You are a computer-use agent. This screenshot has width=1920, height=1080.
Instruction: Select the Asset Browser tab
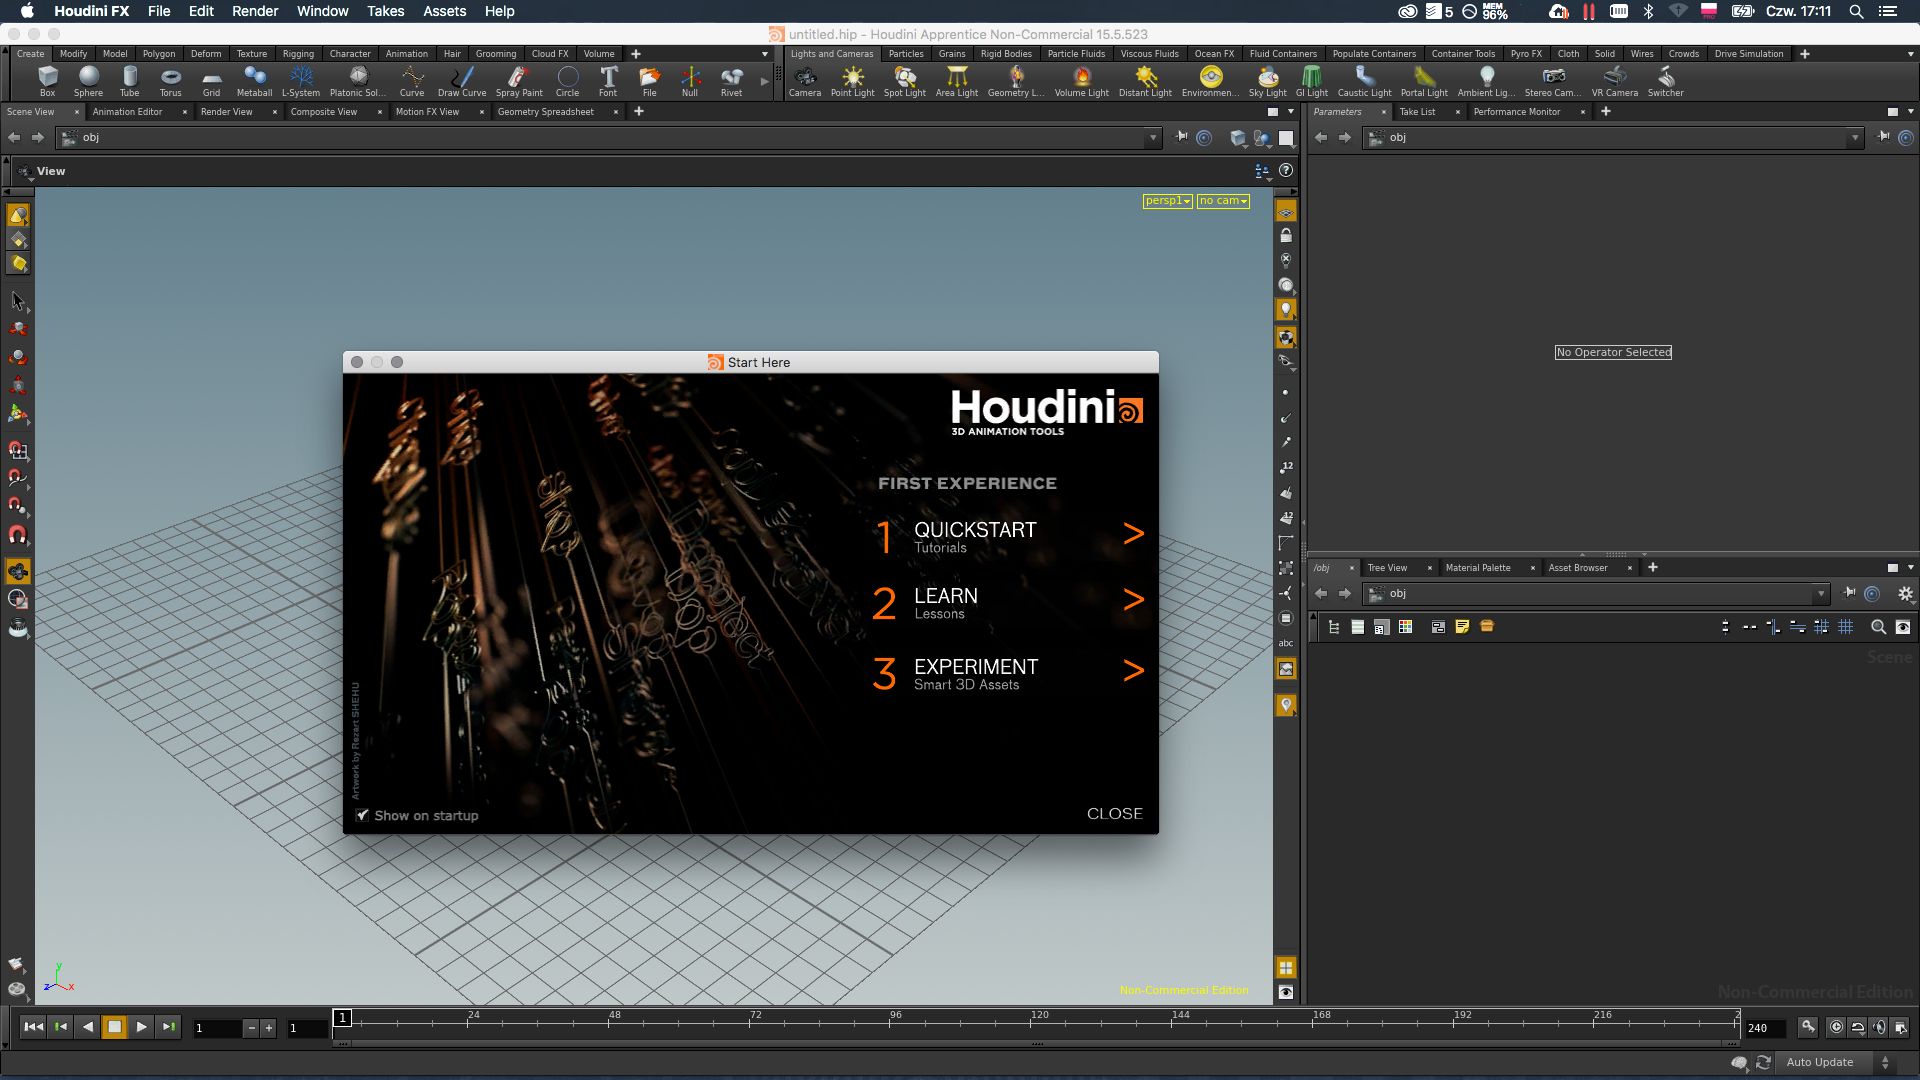pos(1578,567)
